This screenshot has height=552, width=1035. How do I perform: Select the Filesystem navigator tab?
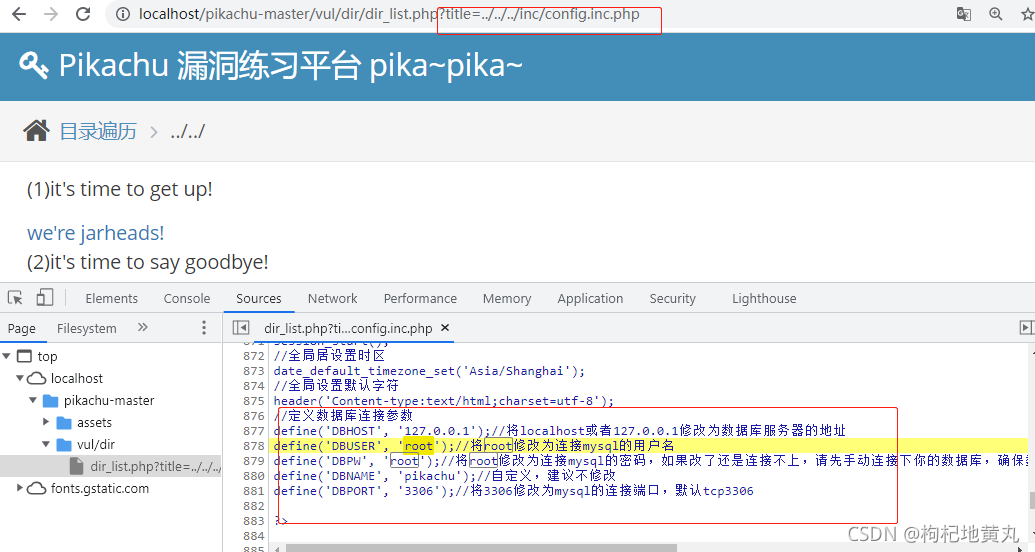point(86,328)
